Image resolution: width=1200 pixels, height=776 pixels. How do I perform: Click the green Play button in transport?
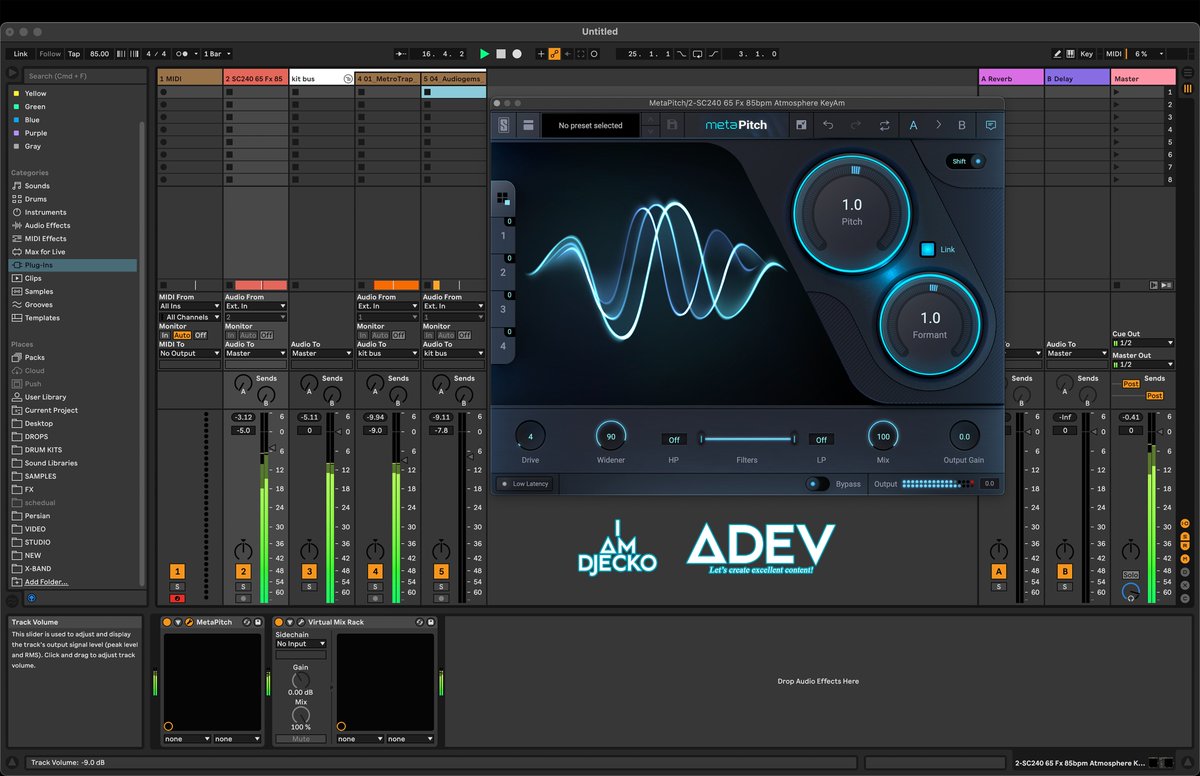click(x=484, y=54)
